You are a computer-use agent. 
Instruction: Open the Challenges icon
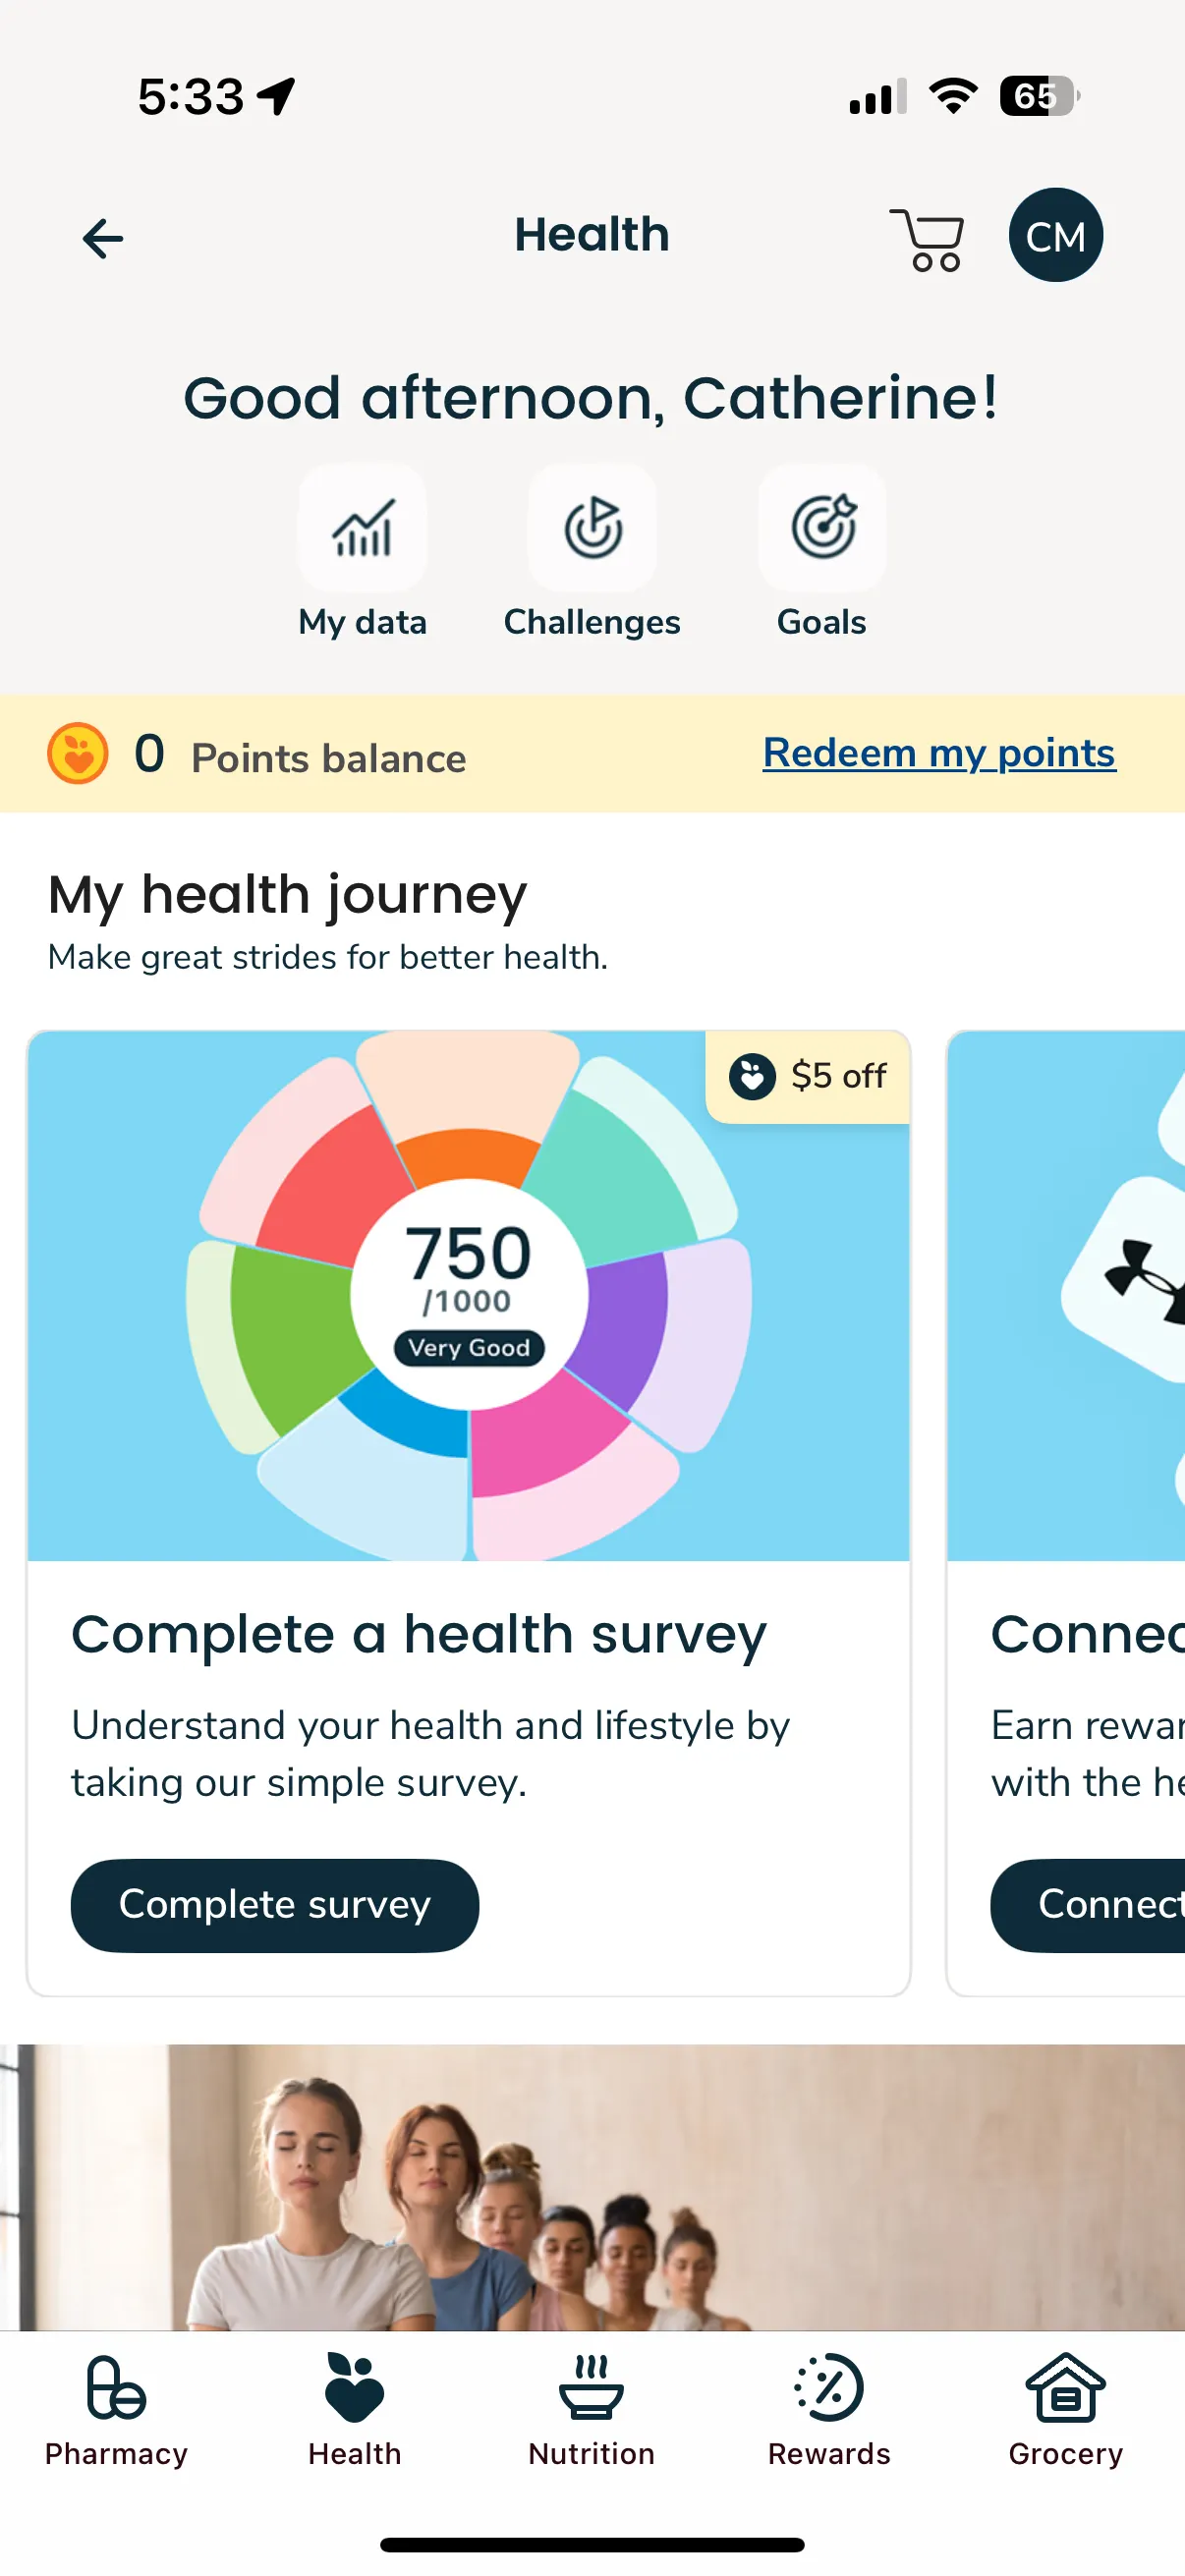point(592,529)
